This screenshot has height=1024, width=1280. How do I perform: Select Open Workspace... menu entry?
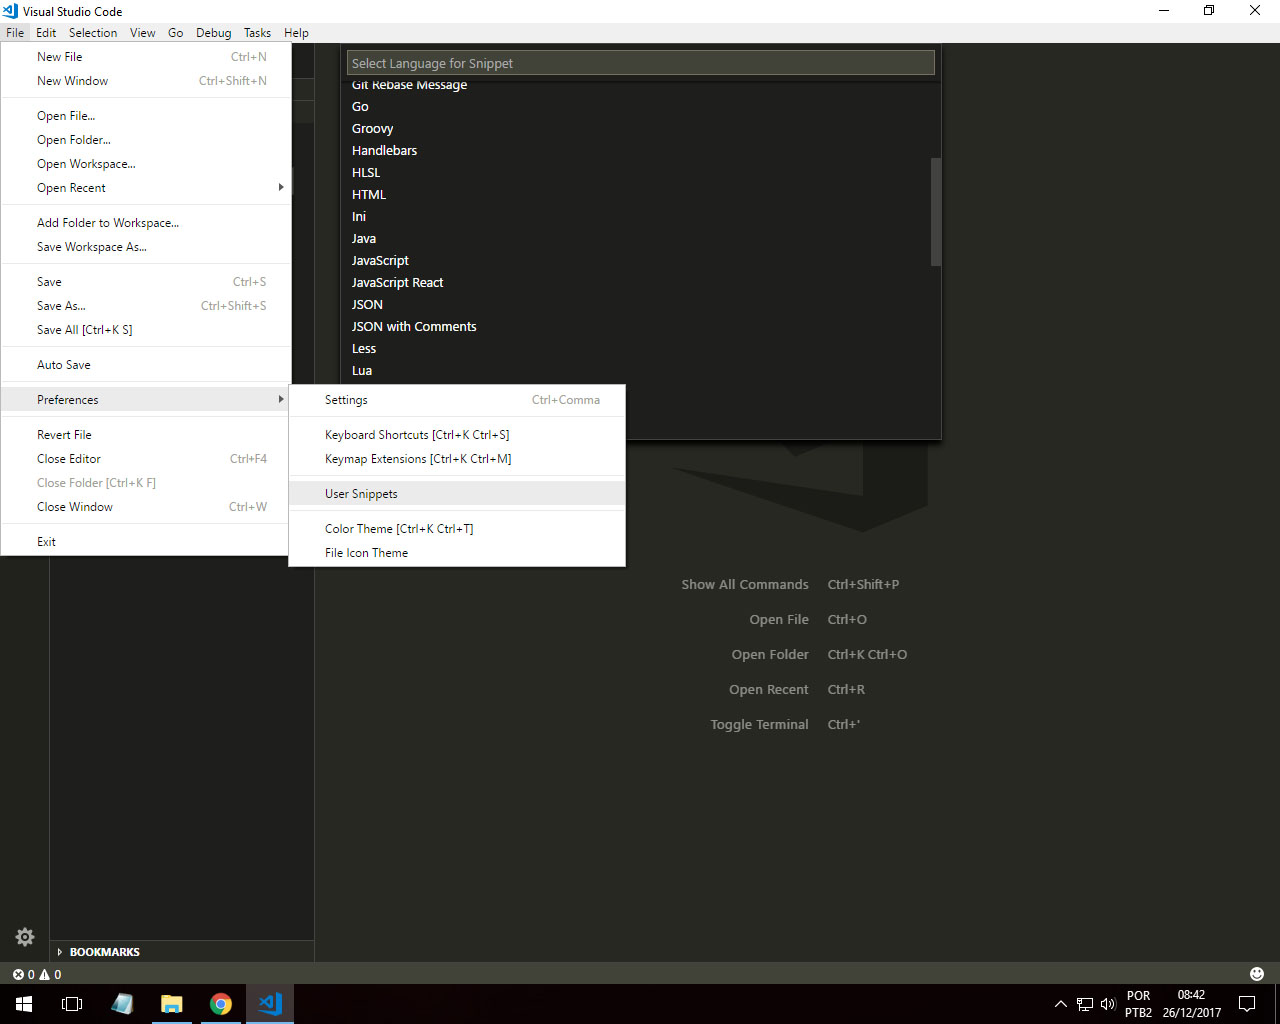(x=146, y=164)
